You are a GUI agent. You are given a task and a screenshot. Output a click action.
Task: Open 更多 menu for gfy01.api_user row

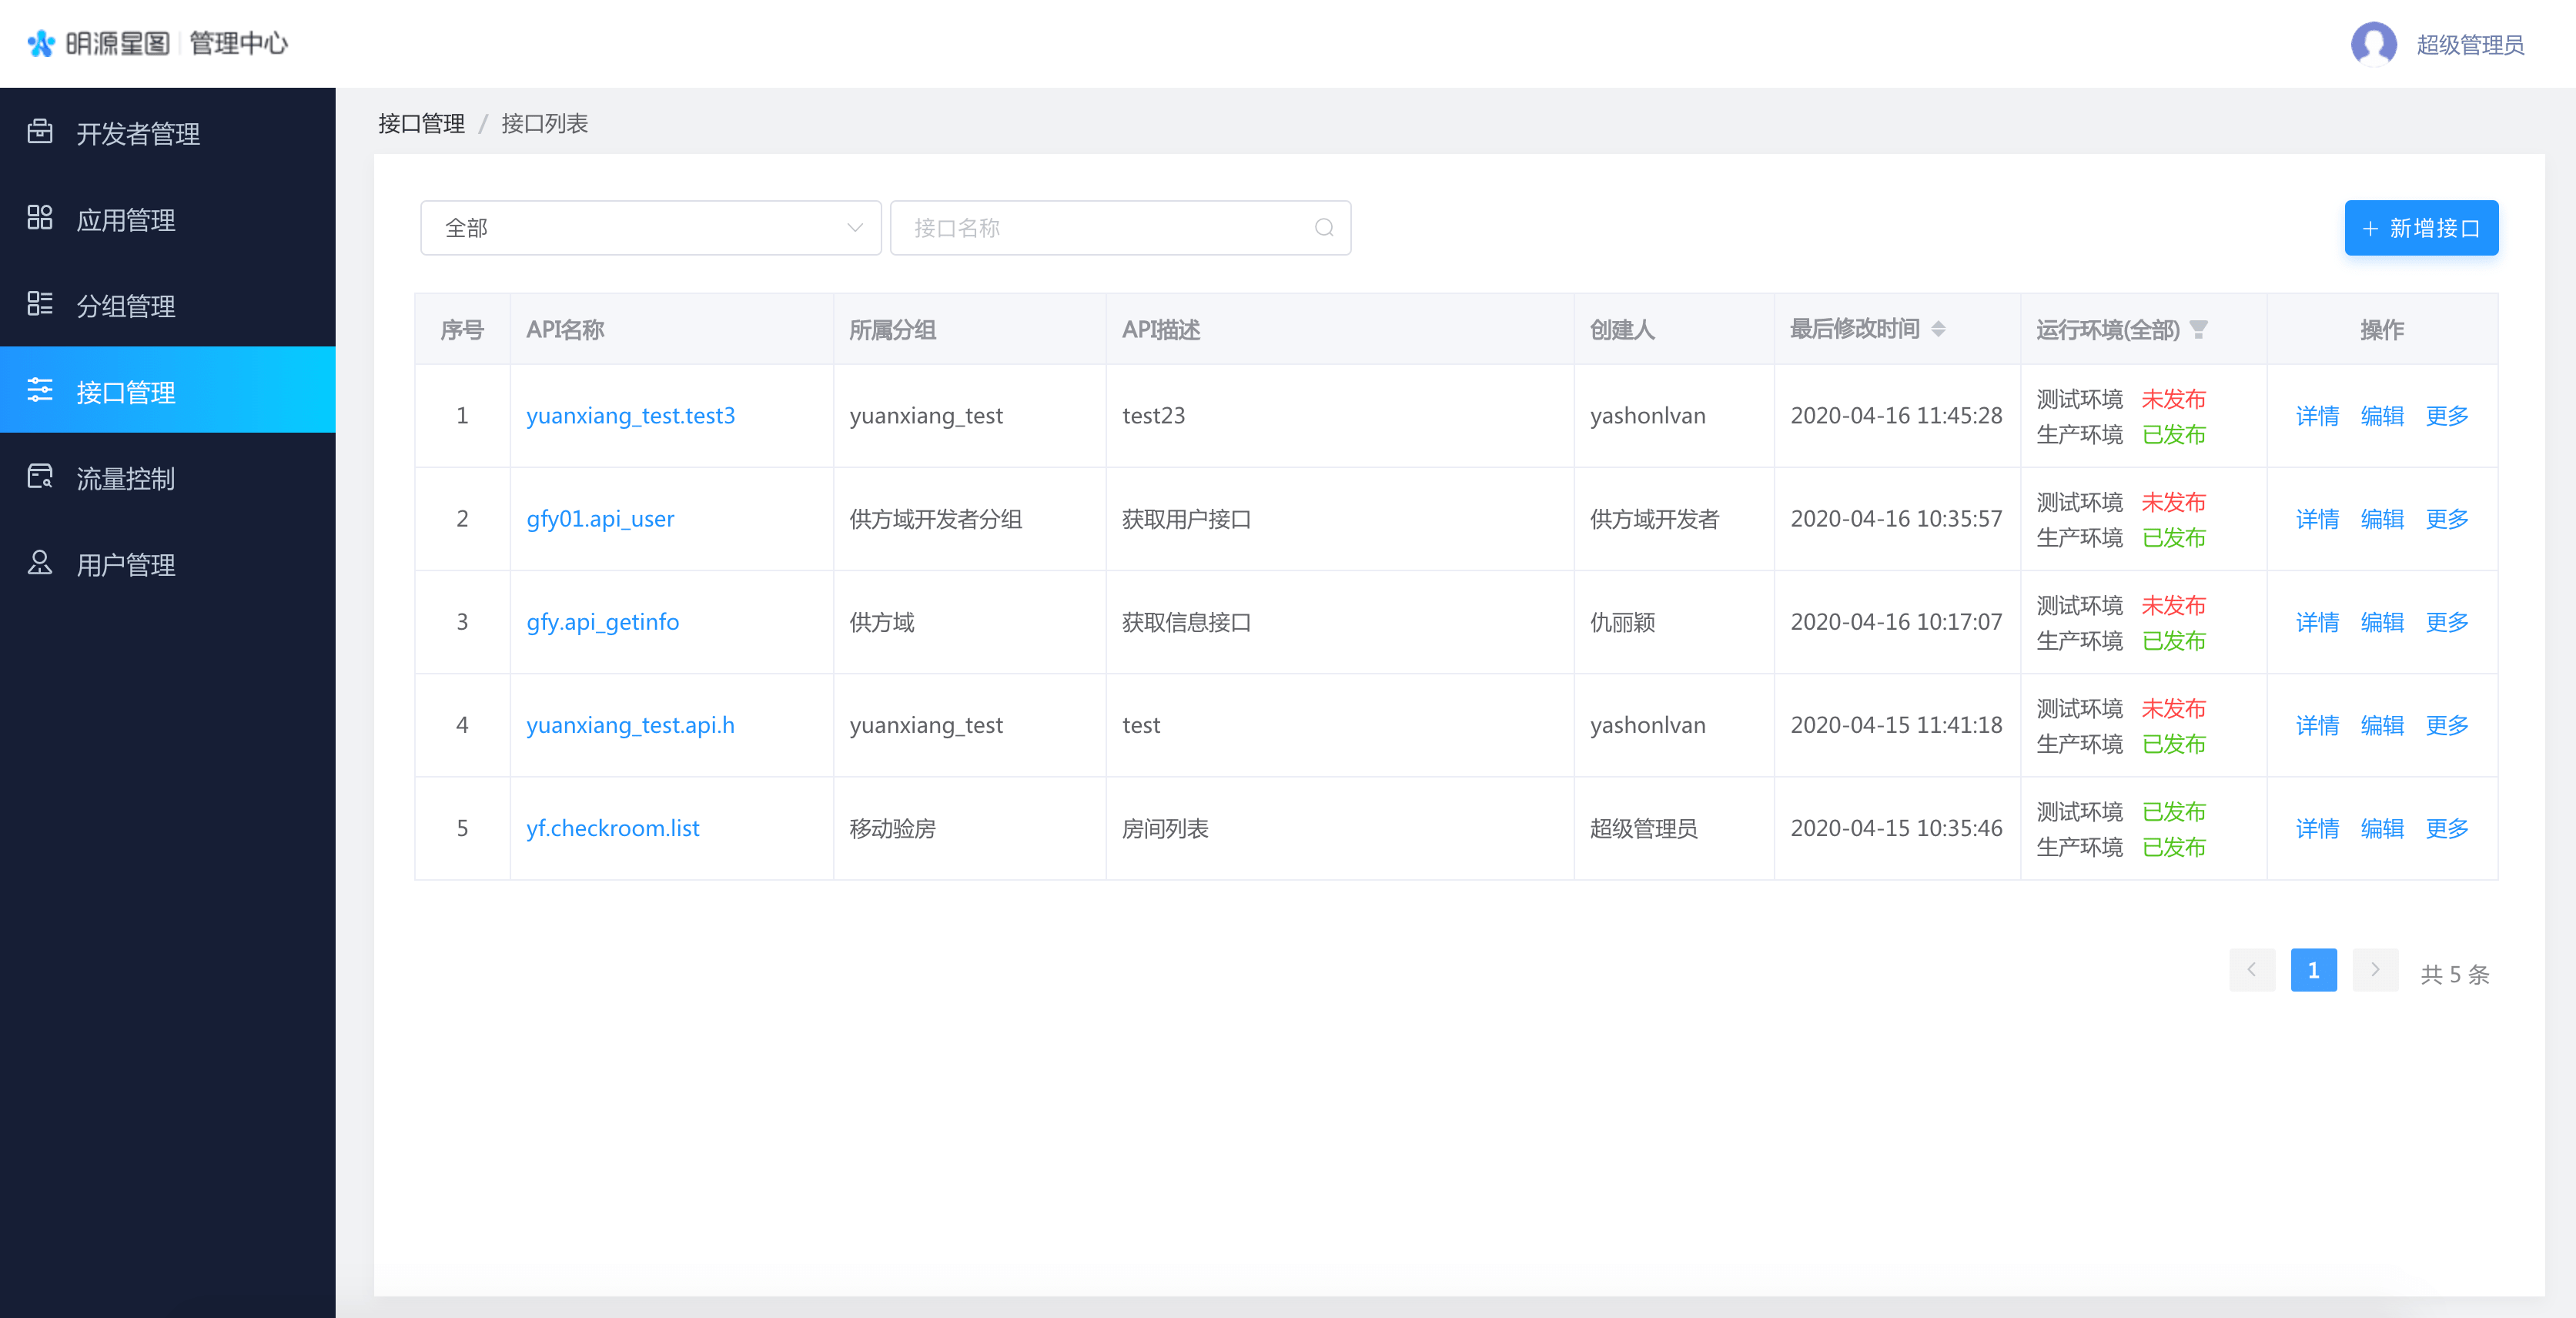[2446, 519]
